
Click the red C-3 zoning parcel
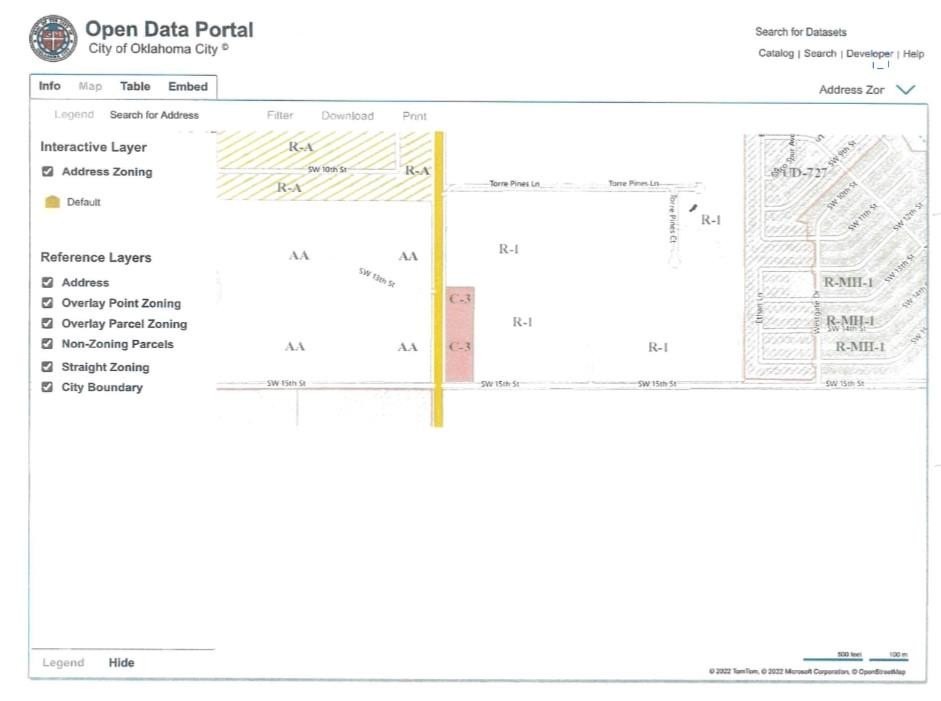[460, 334]
